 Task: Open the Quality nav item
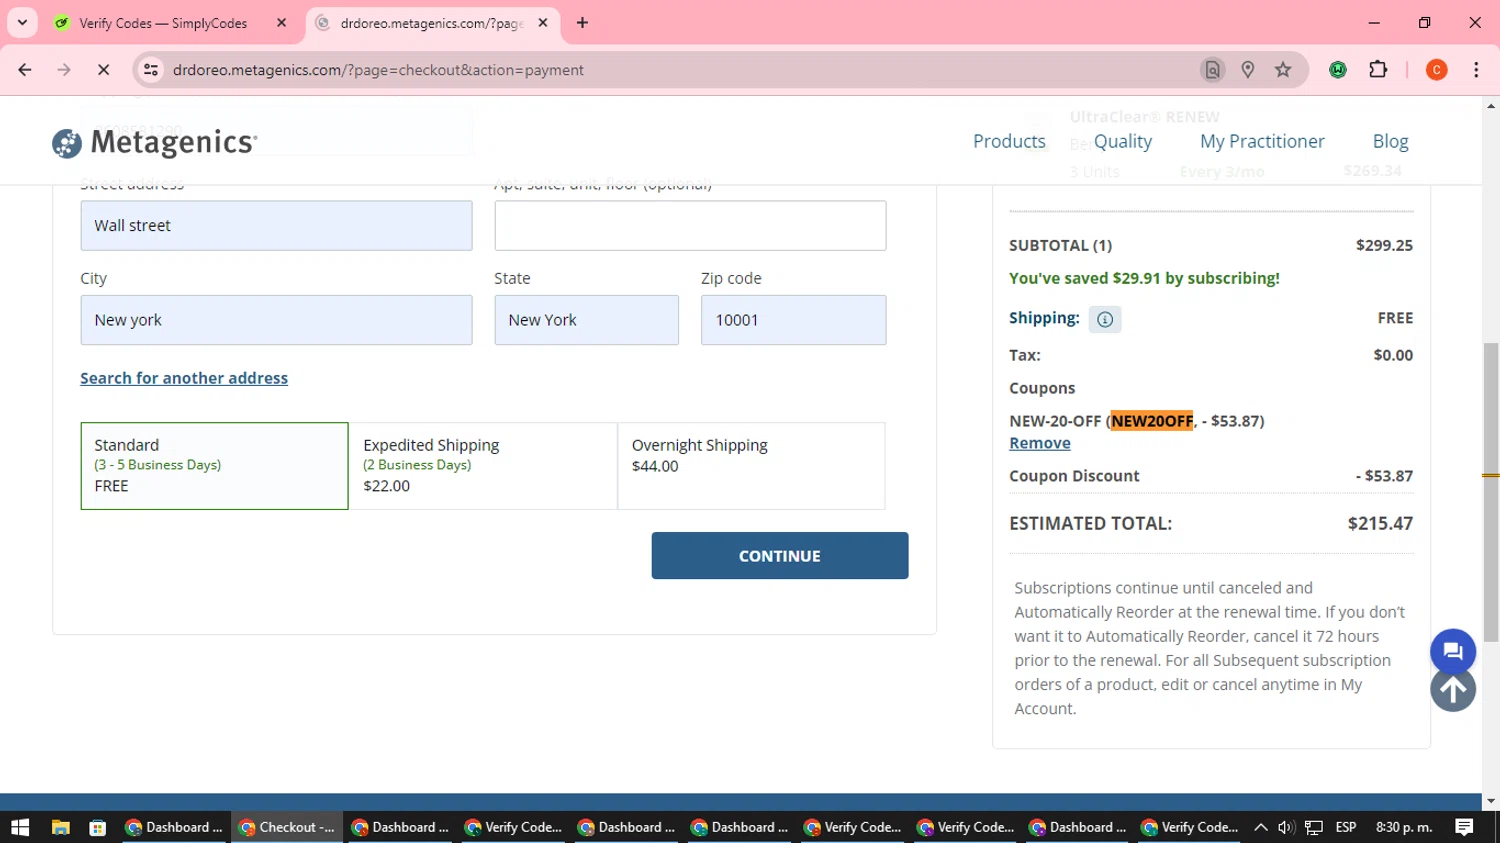1123,141
